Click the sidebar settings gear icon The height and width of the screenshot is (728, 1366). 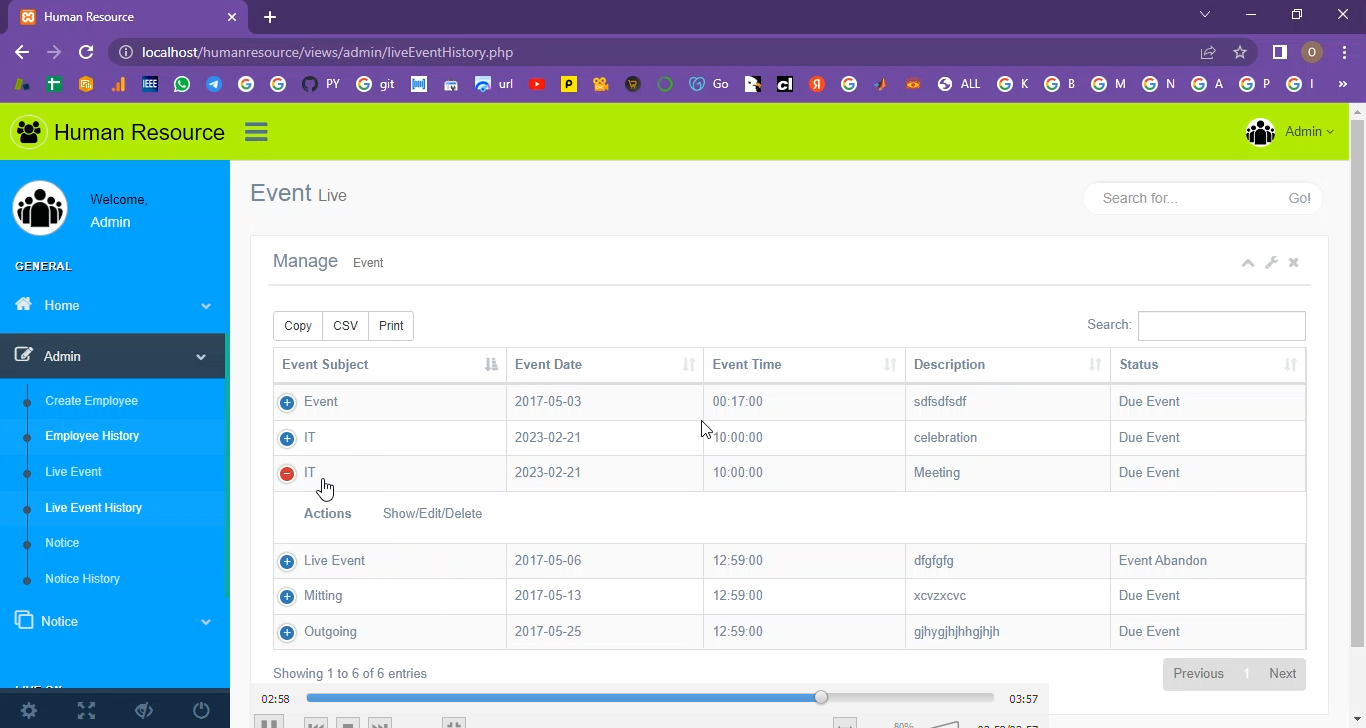[29, 710]
